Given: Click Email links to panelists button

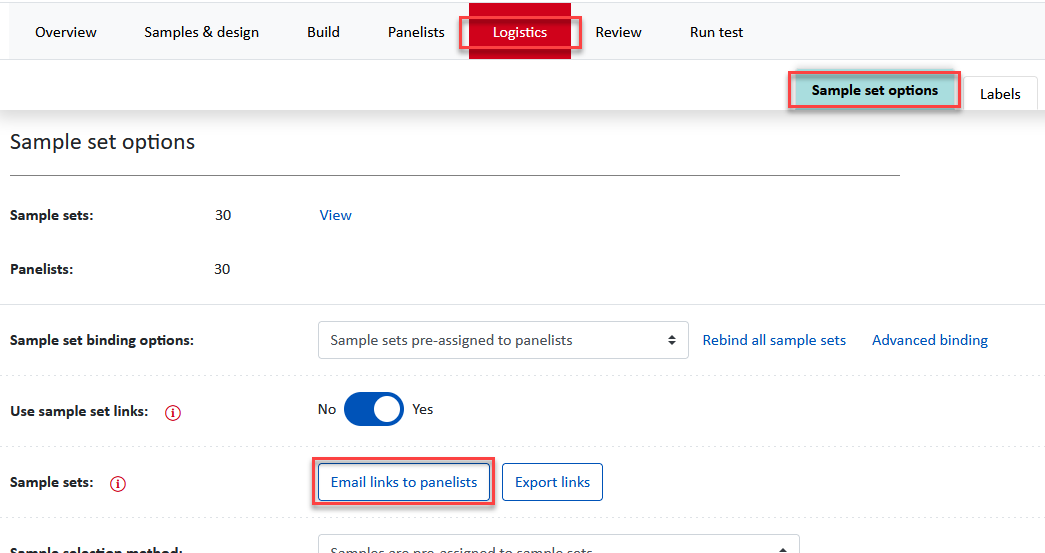Looking at the screenshot, I should point(404,482).
